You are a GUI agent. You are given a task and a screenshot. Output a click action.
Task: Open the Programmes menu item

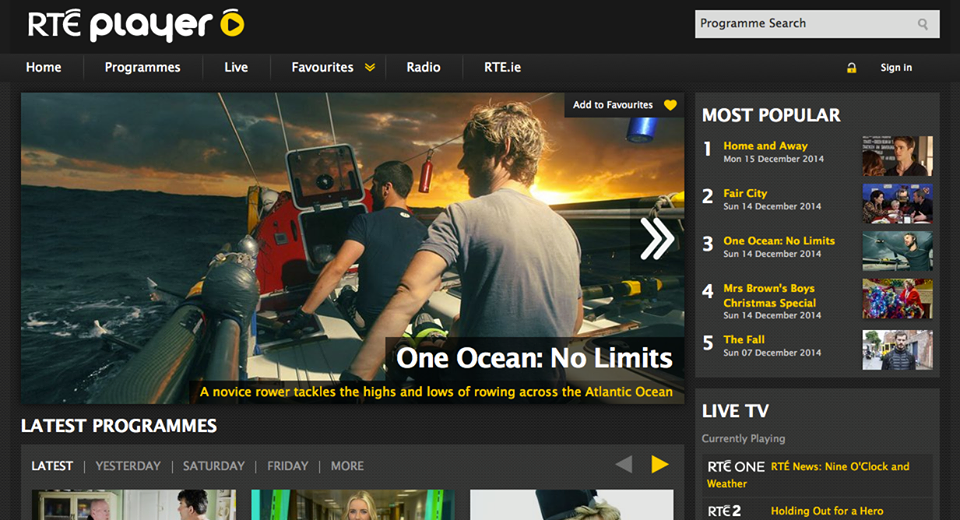pos(142,67)
